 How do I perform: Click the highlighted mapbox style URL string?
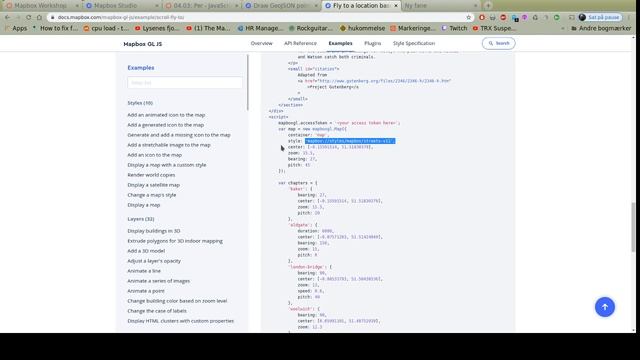pos(350,141)
